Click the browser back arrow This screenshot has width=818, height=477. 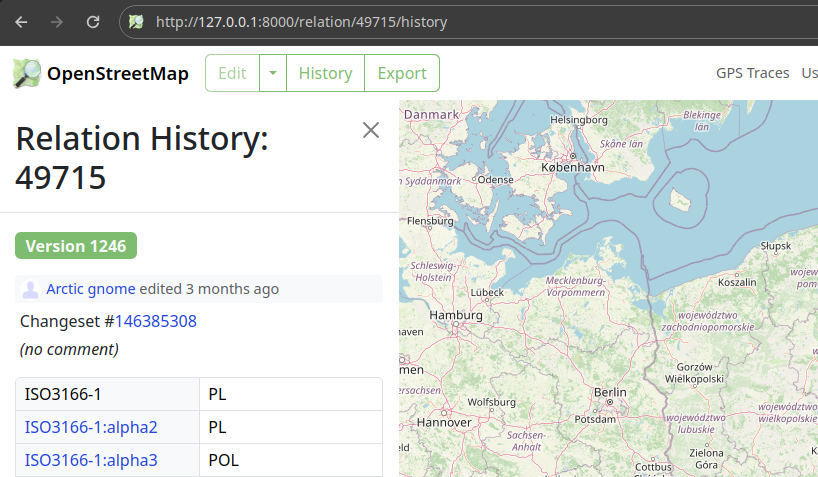tap(21, 21)
